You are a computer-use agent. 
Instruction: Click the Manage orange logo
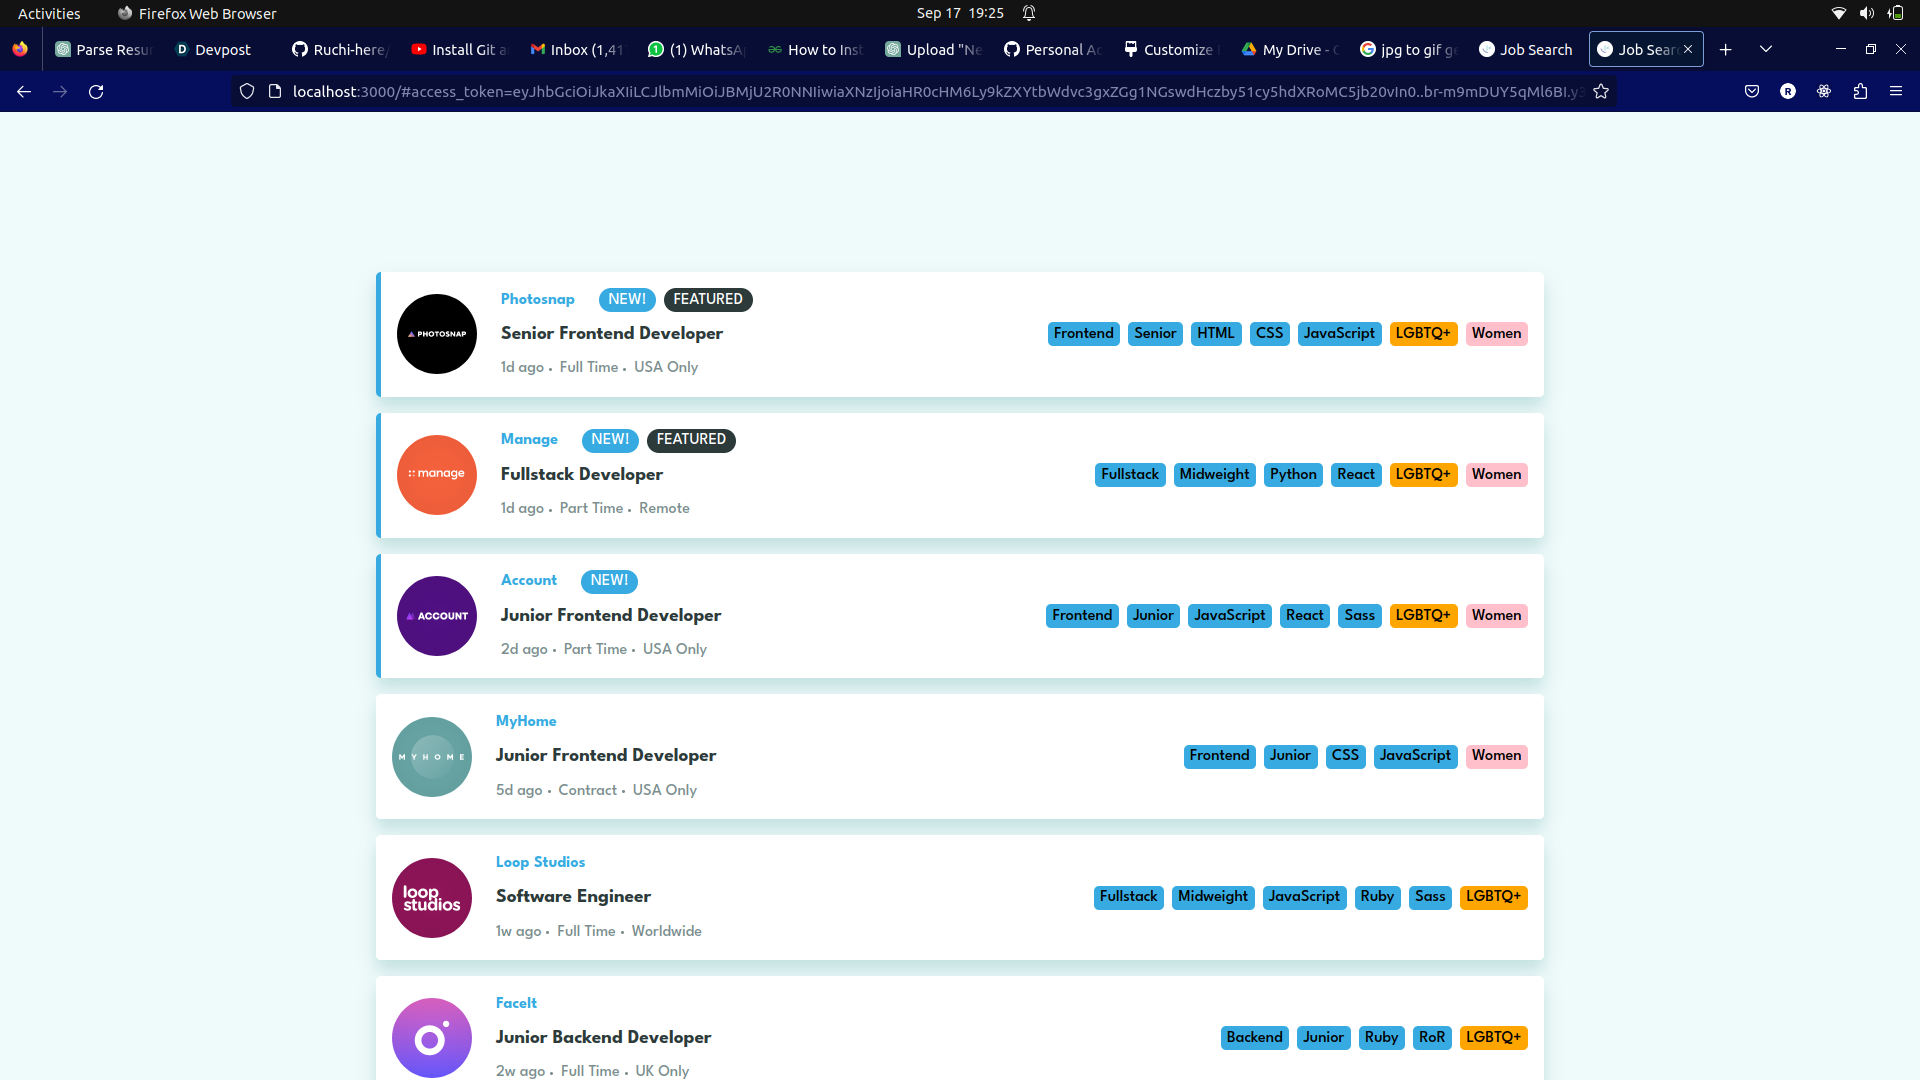pos(437,475)
